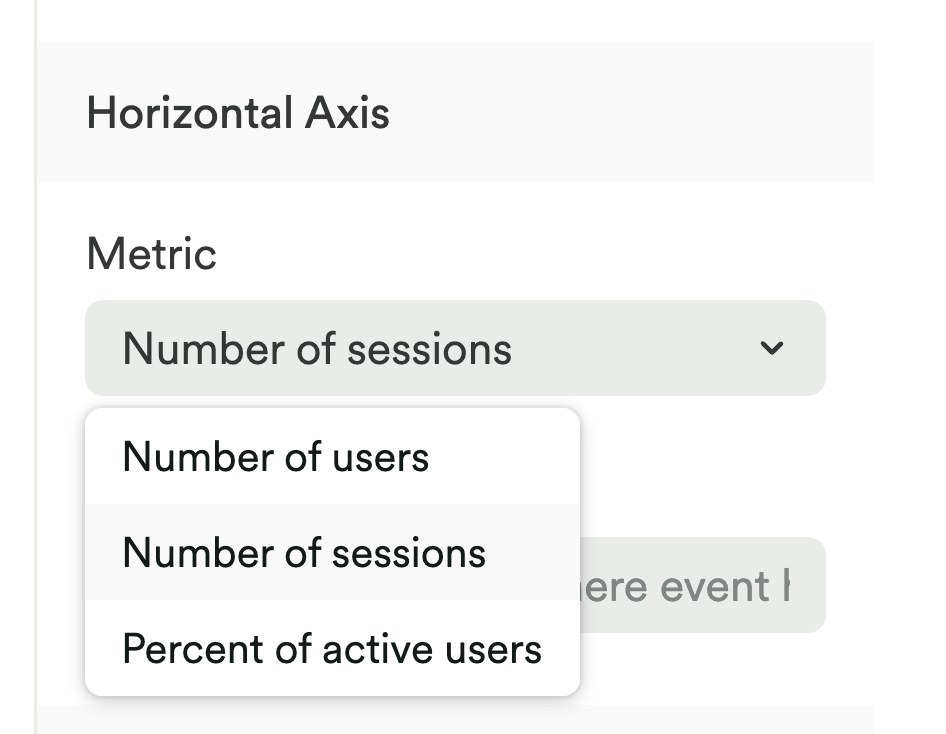
Task: Focus the grey input behind the dropdown list
Action: coord(700,585)
